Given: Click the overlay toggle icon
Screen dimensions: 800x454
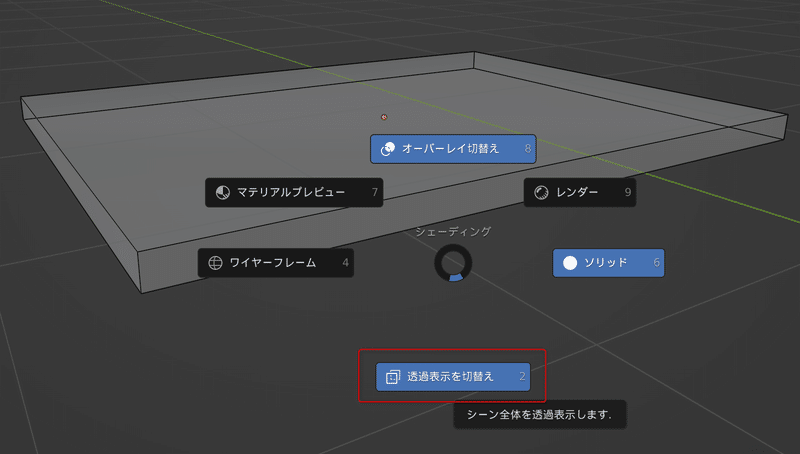Looking at the screenshot, I should [x=388, y=149].
